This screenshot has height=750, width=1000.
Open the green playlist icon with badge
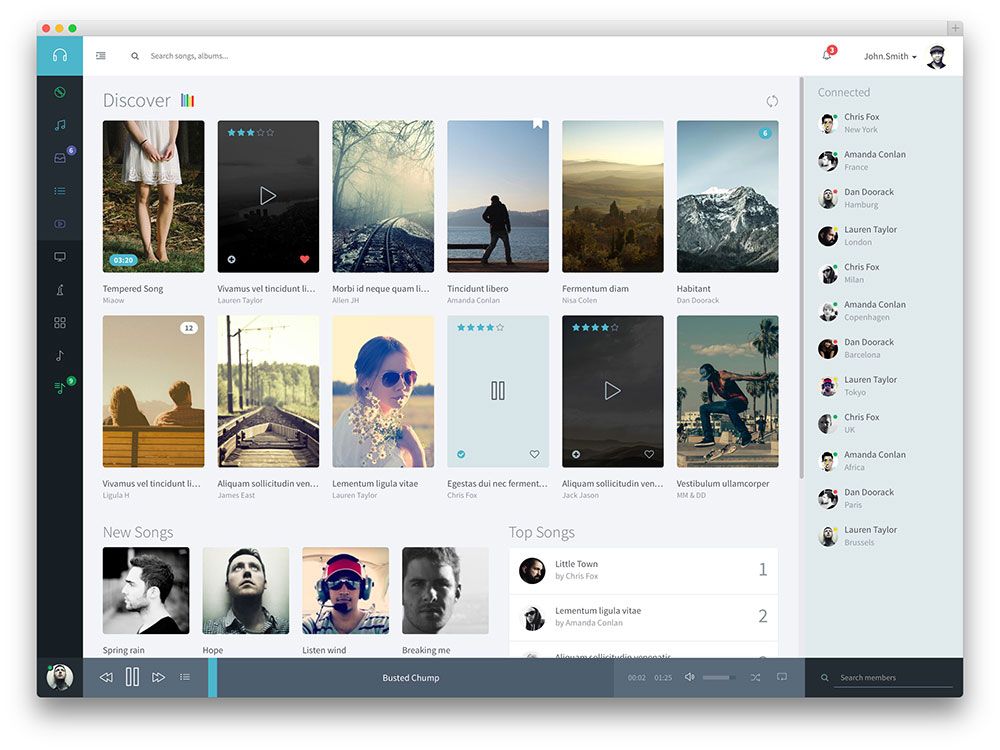[60, 387]
